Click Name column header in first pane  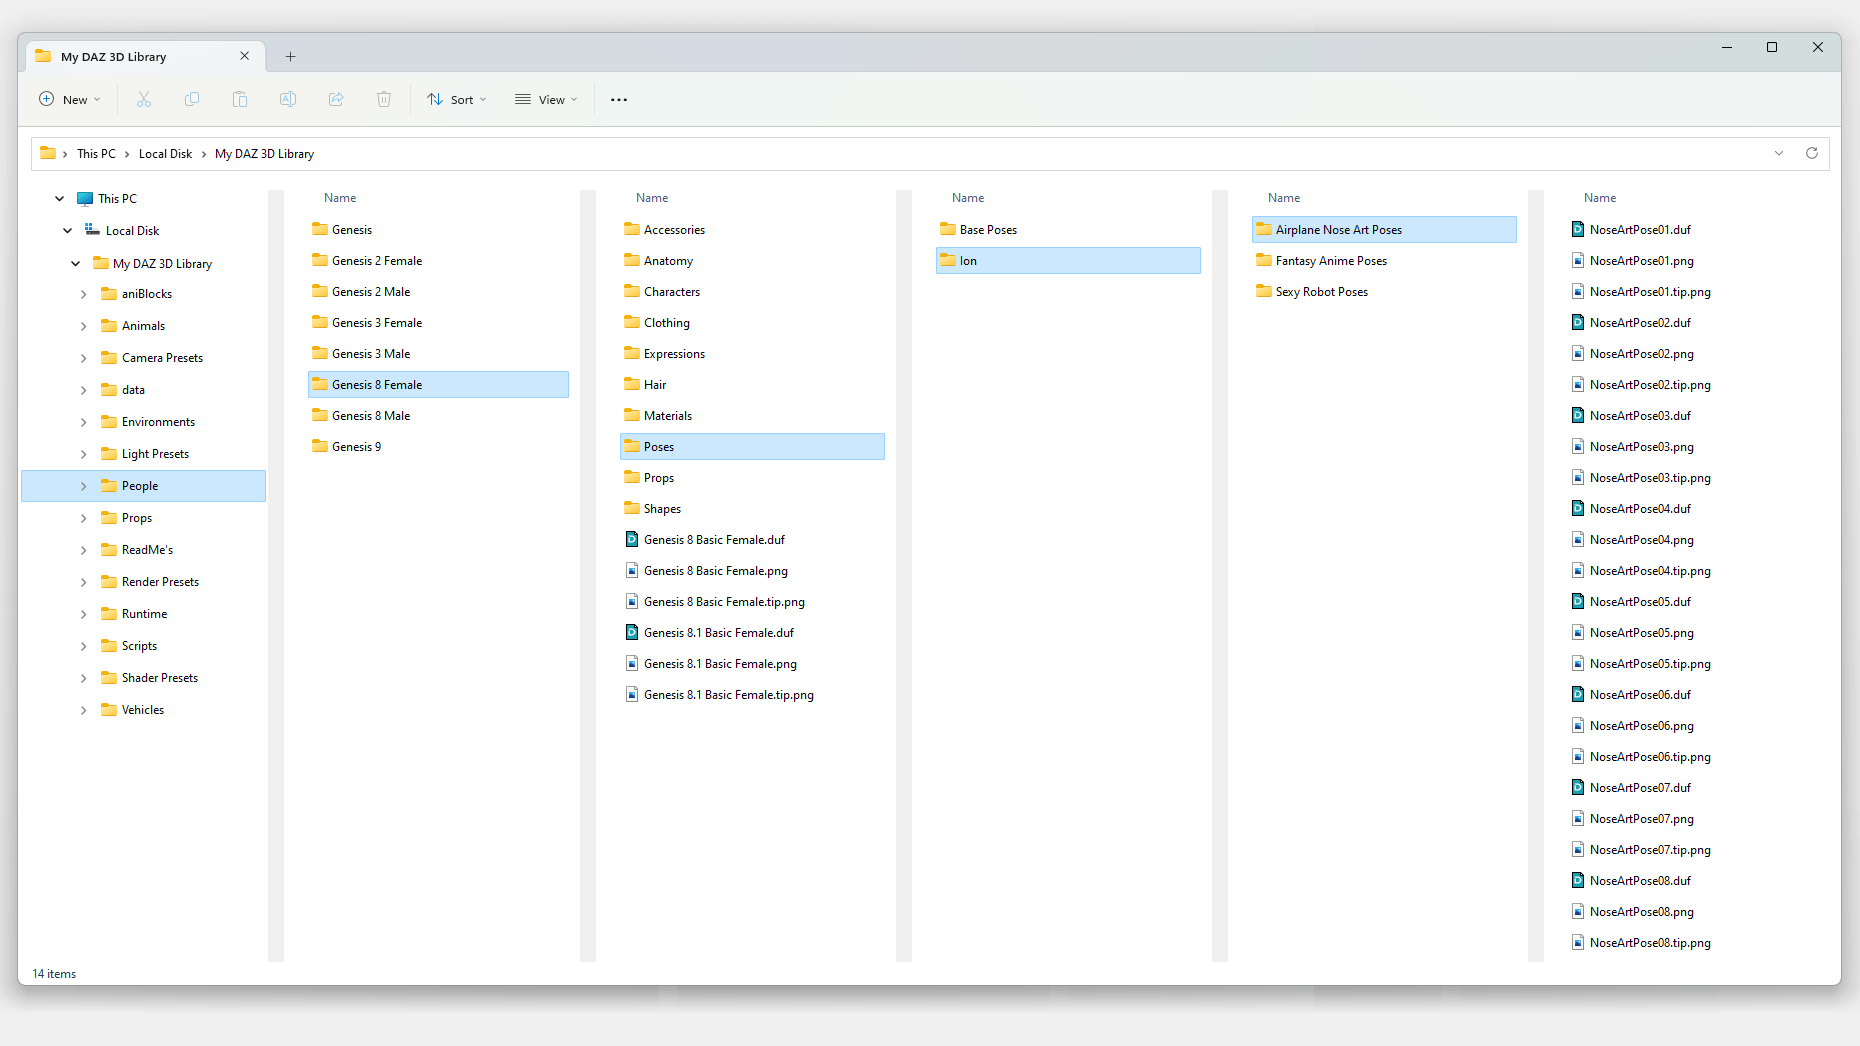tap(340, 198)
